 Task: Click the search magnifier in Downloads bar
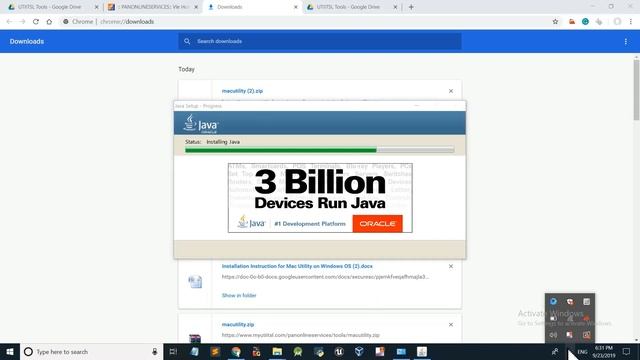click(x=187, y=41)
